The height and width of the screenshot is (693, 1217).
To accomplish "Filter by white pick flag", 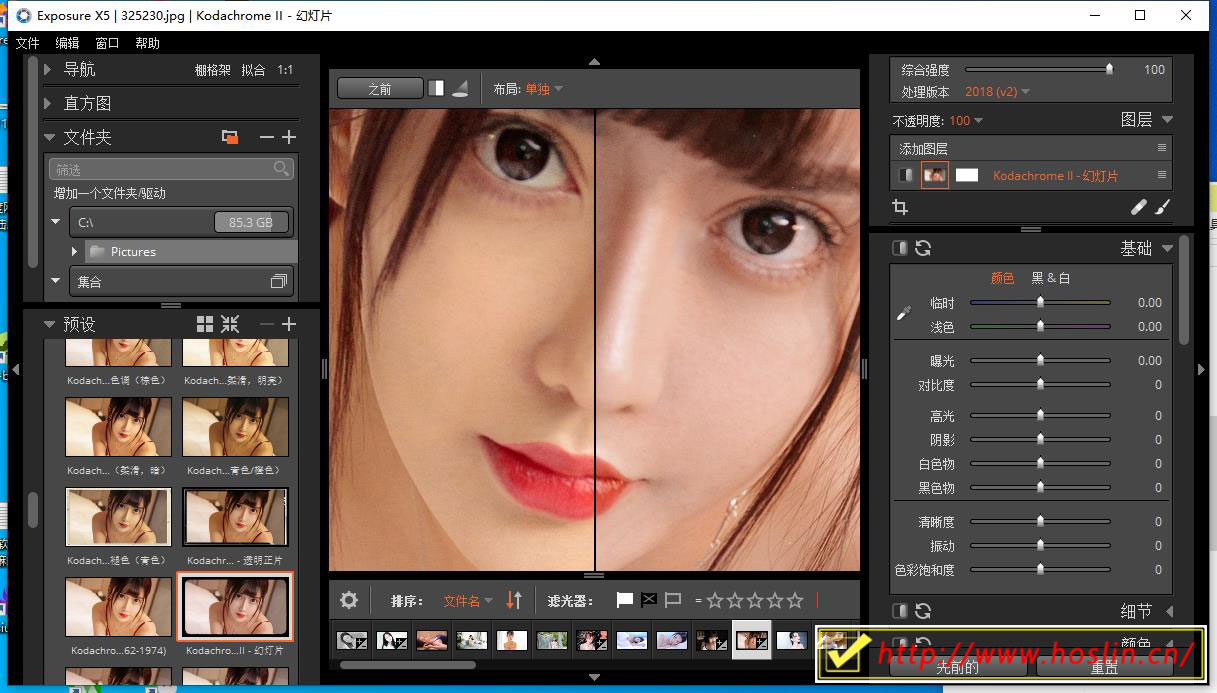I will tap(625, 600).
